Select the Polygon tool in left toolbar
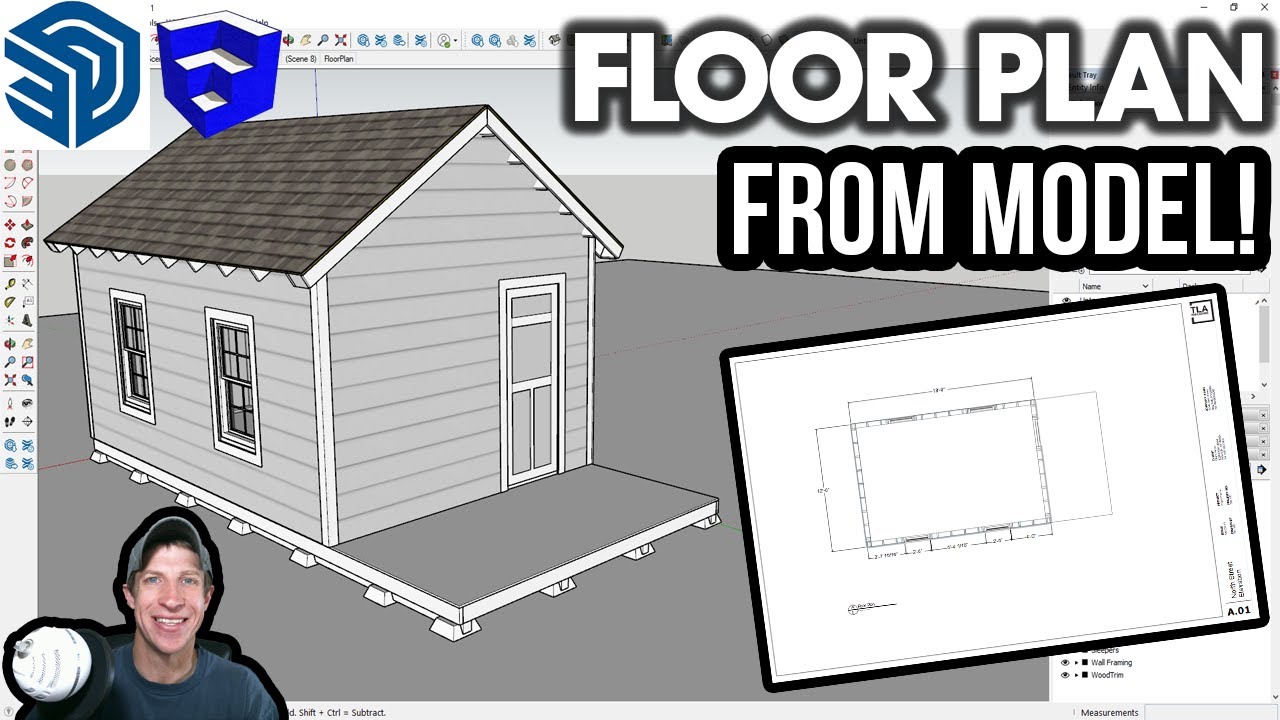Viewport: 1280px width, 720px height. point(27,165)
